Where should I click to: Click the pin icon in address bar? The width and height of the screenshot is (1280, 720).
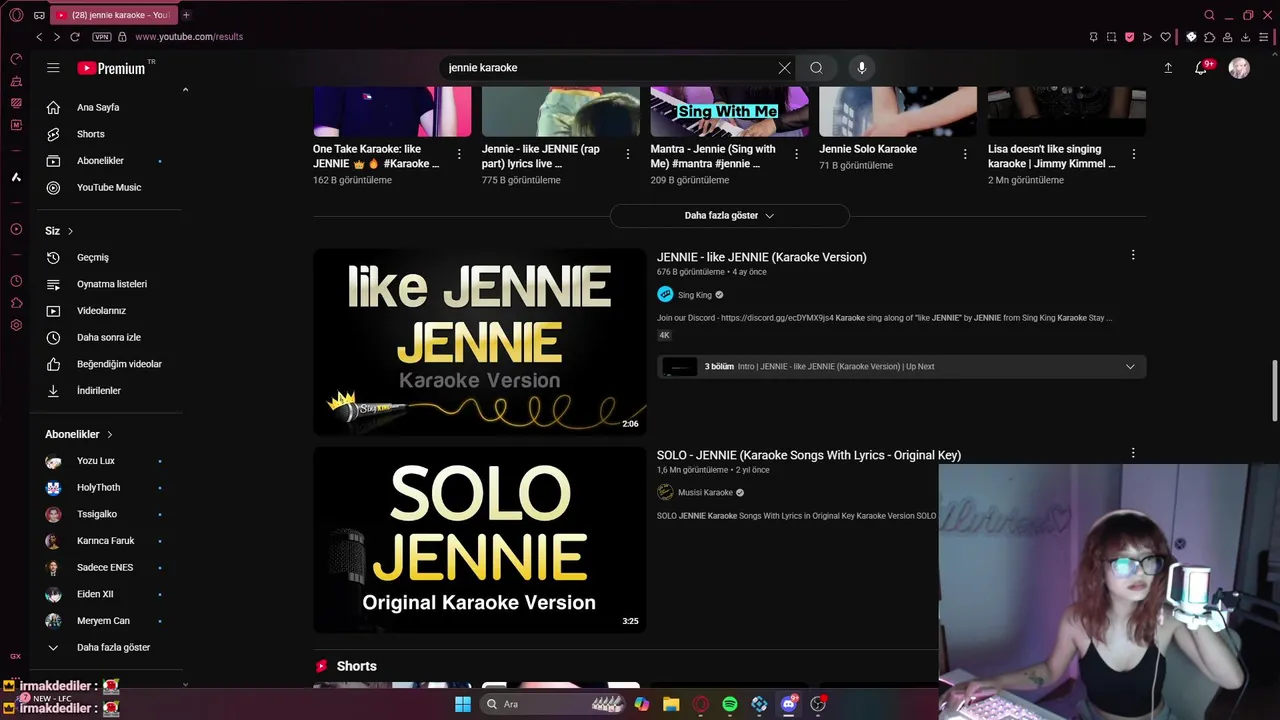(x=1093, y=37)
